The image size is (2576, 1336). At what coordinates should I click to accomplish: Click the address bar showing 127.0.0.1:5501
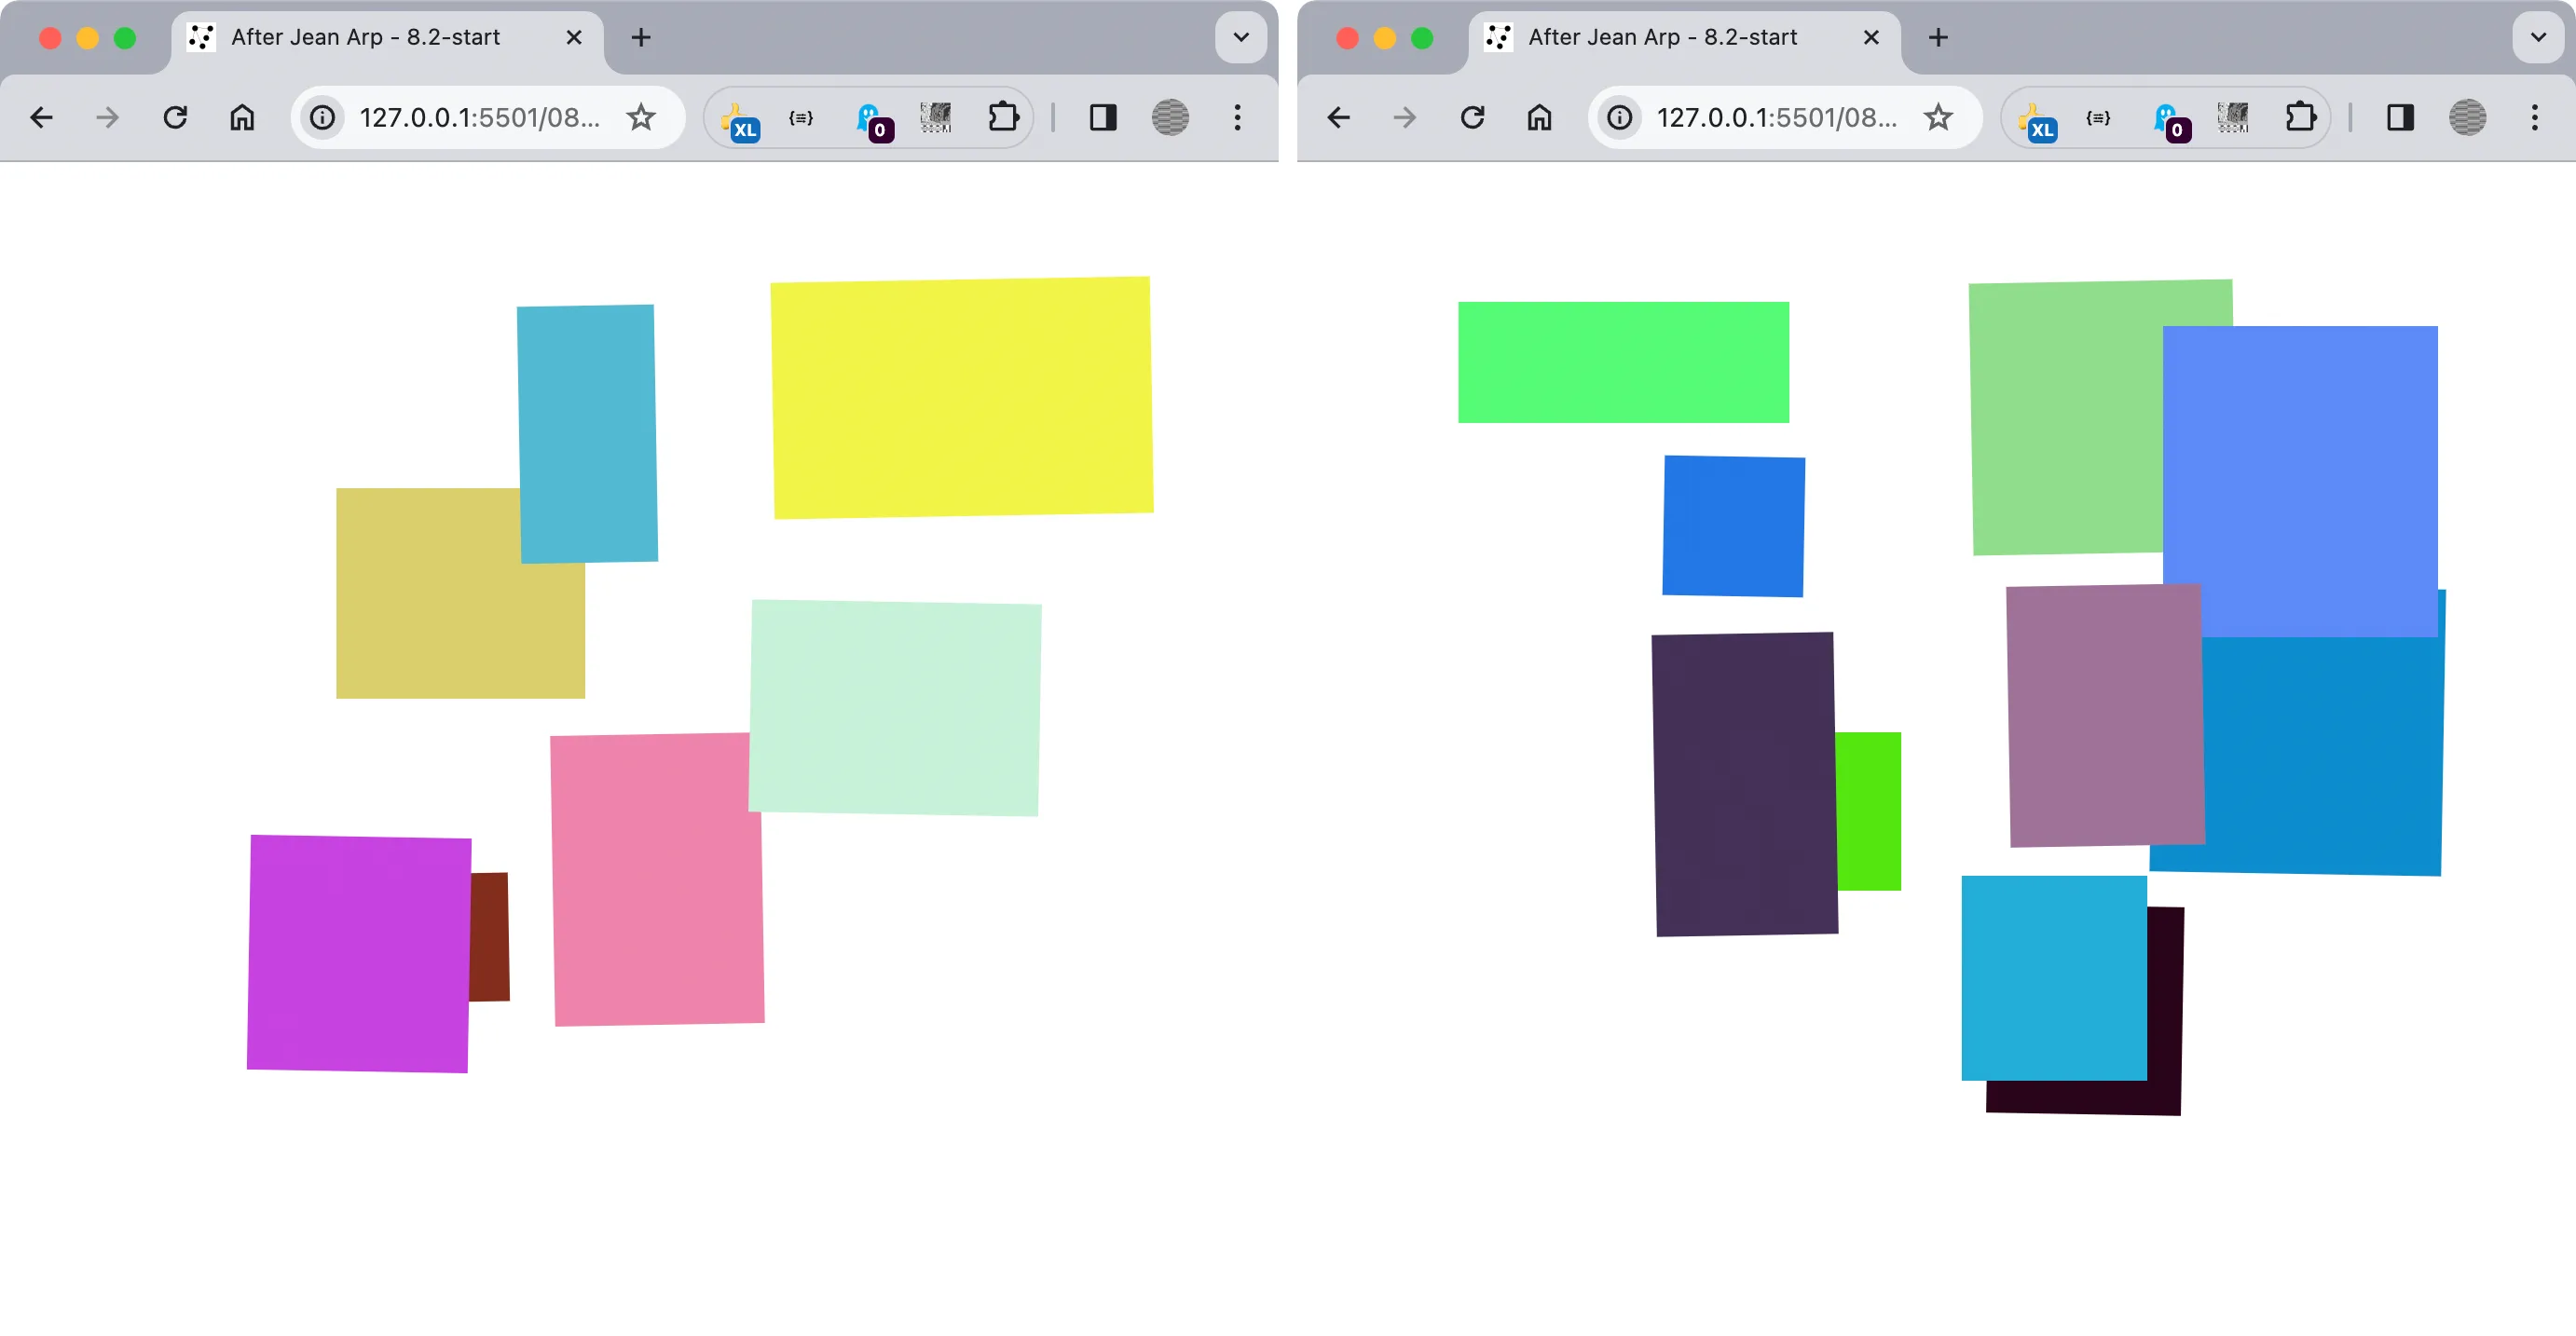[480, 117]
